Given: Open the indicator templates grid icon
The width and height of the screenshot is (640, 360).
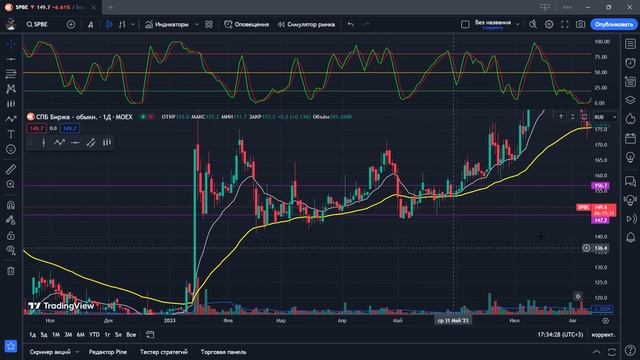Looking at the screenshot, I should click(209, 24).
